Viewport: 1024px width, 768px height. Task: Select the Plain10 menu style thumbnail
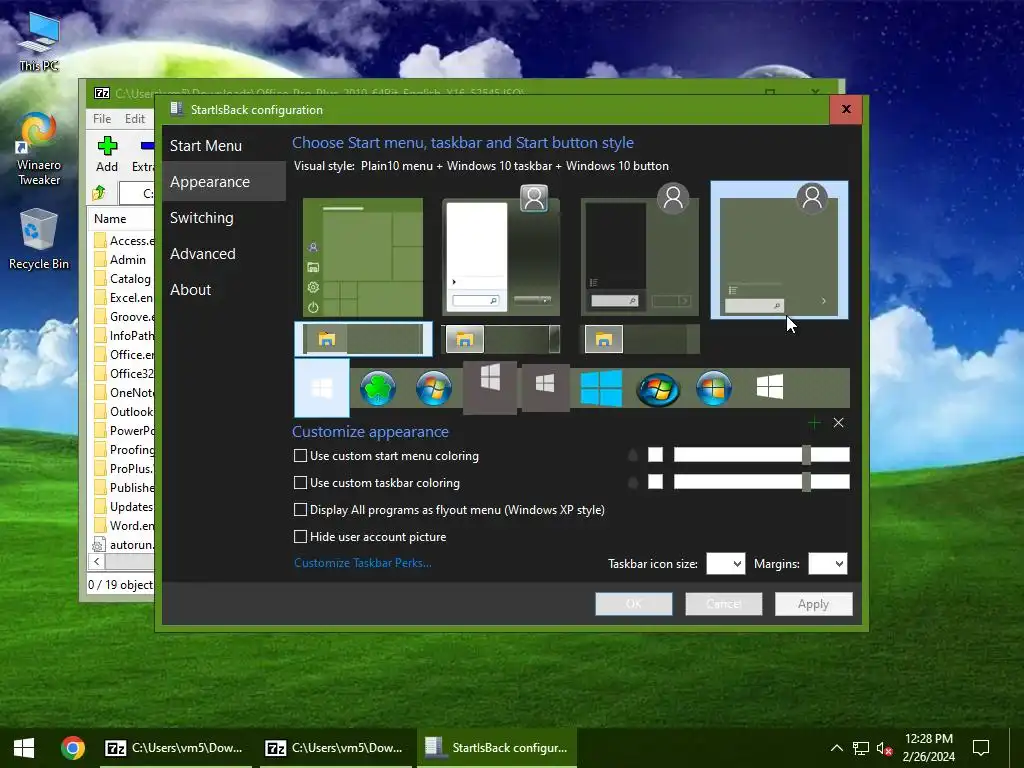[779, 250]
